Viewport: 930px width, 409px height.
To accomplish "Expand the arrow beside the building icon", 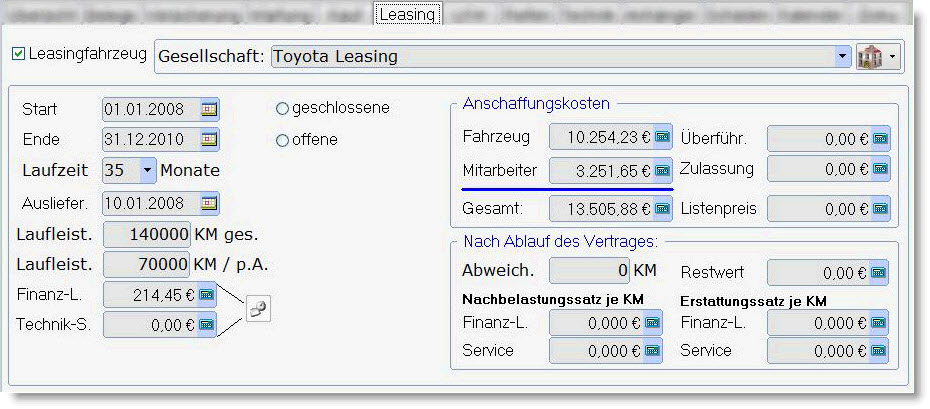I will coord(890,57).
